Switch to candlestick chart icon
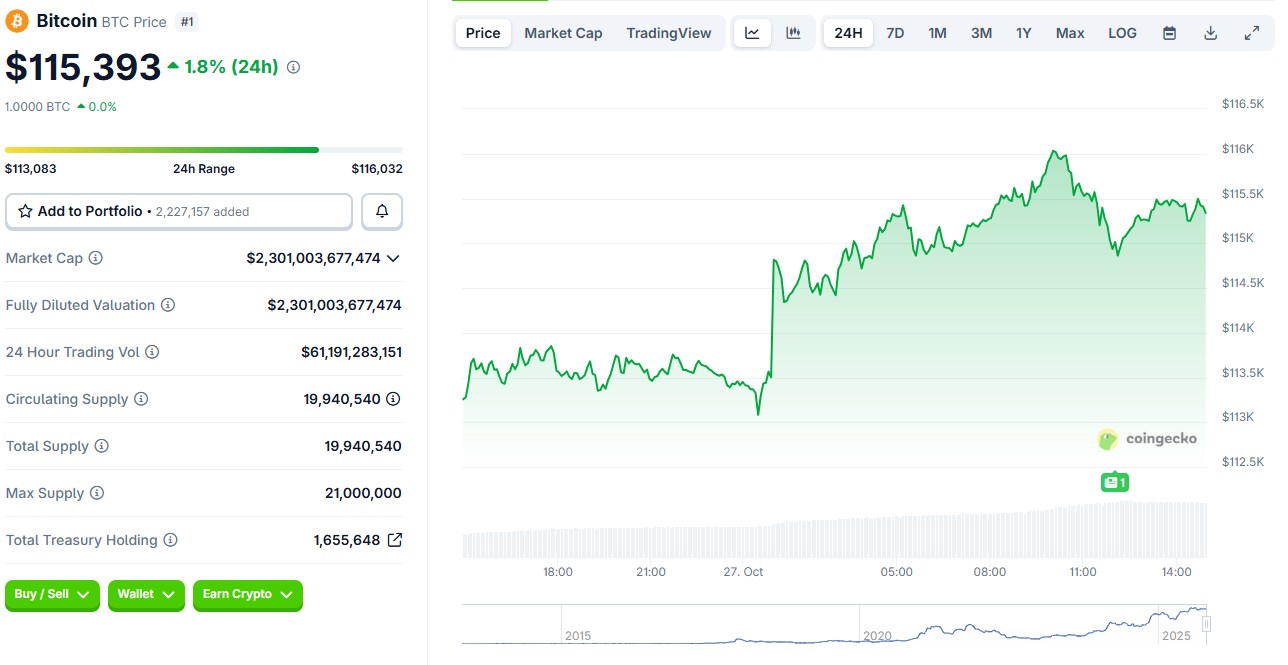Image resolution: width=1288 pixels, height=665 pixels. (x=793, y=33)
